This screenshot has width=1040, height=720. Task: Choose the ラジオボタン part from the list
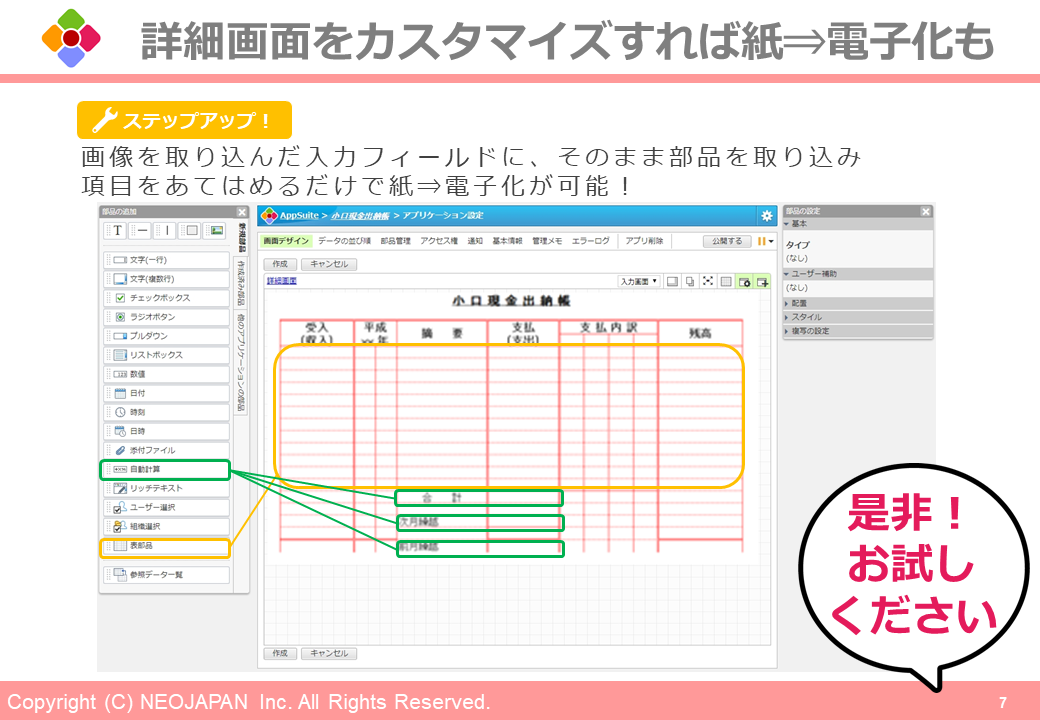[x=166, y=317]
